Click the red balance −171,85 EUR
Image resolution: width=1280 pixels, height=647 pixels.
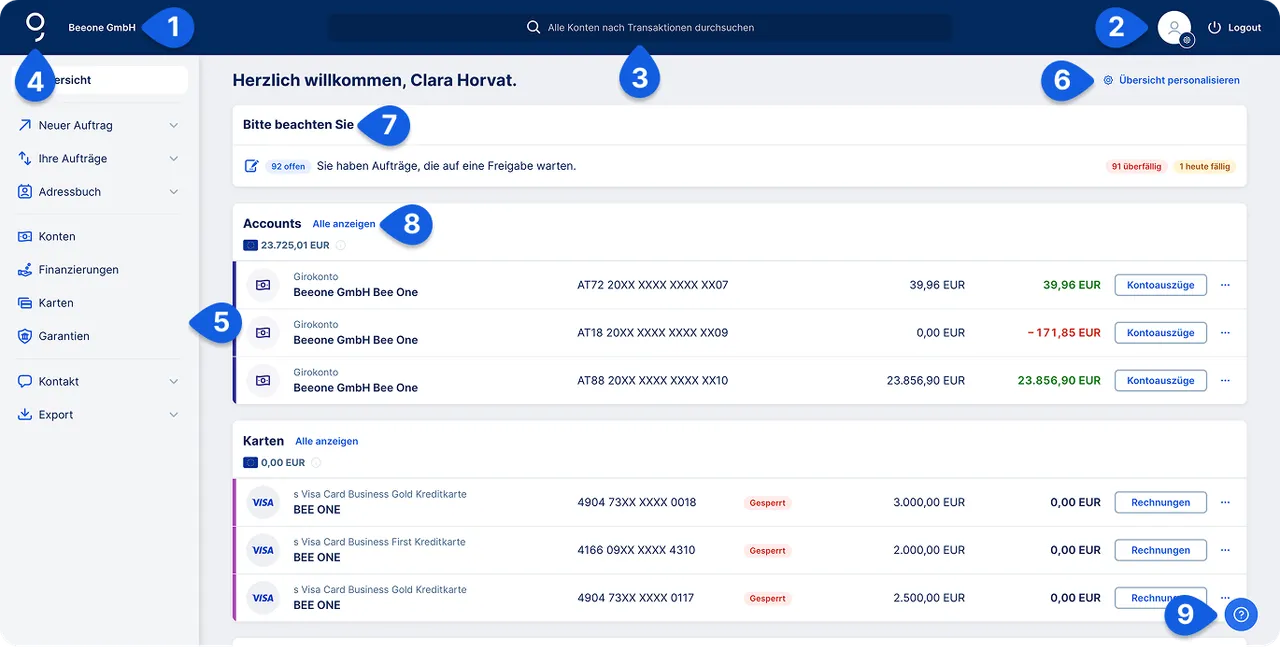pos(1064,333)
